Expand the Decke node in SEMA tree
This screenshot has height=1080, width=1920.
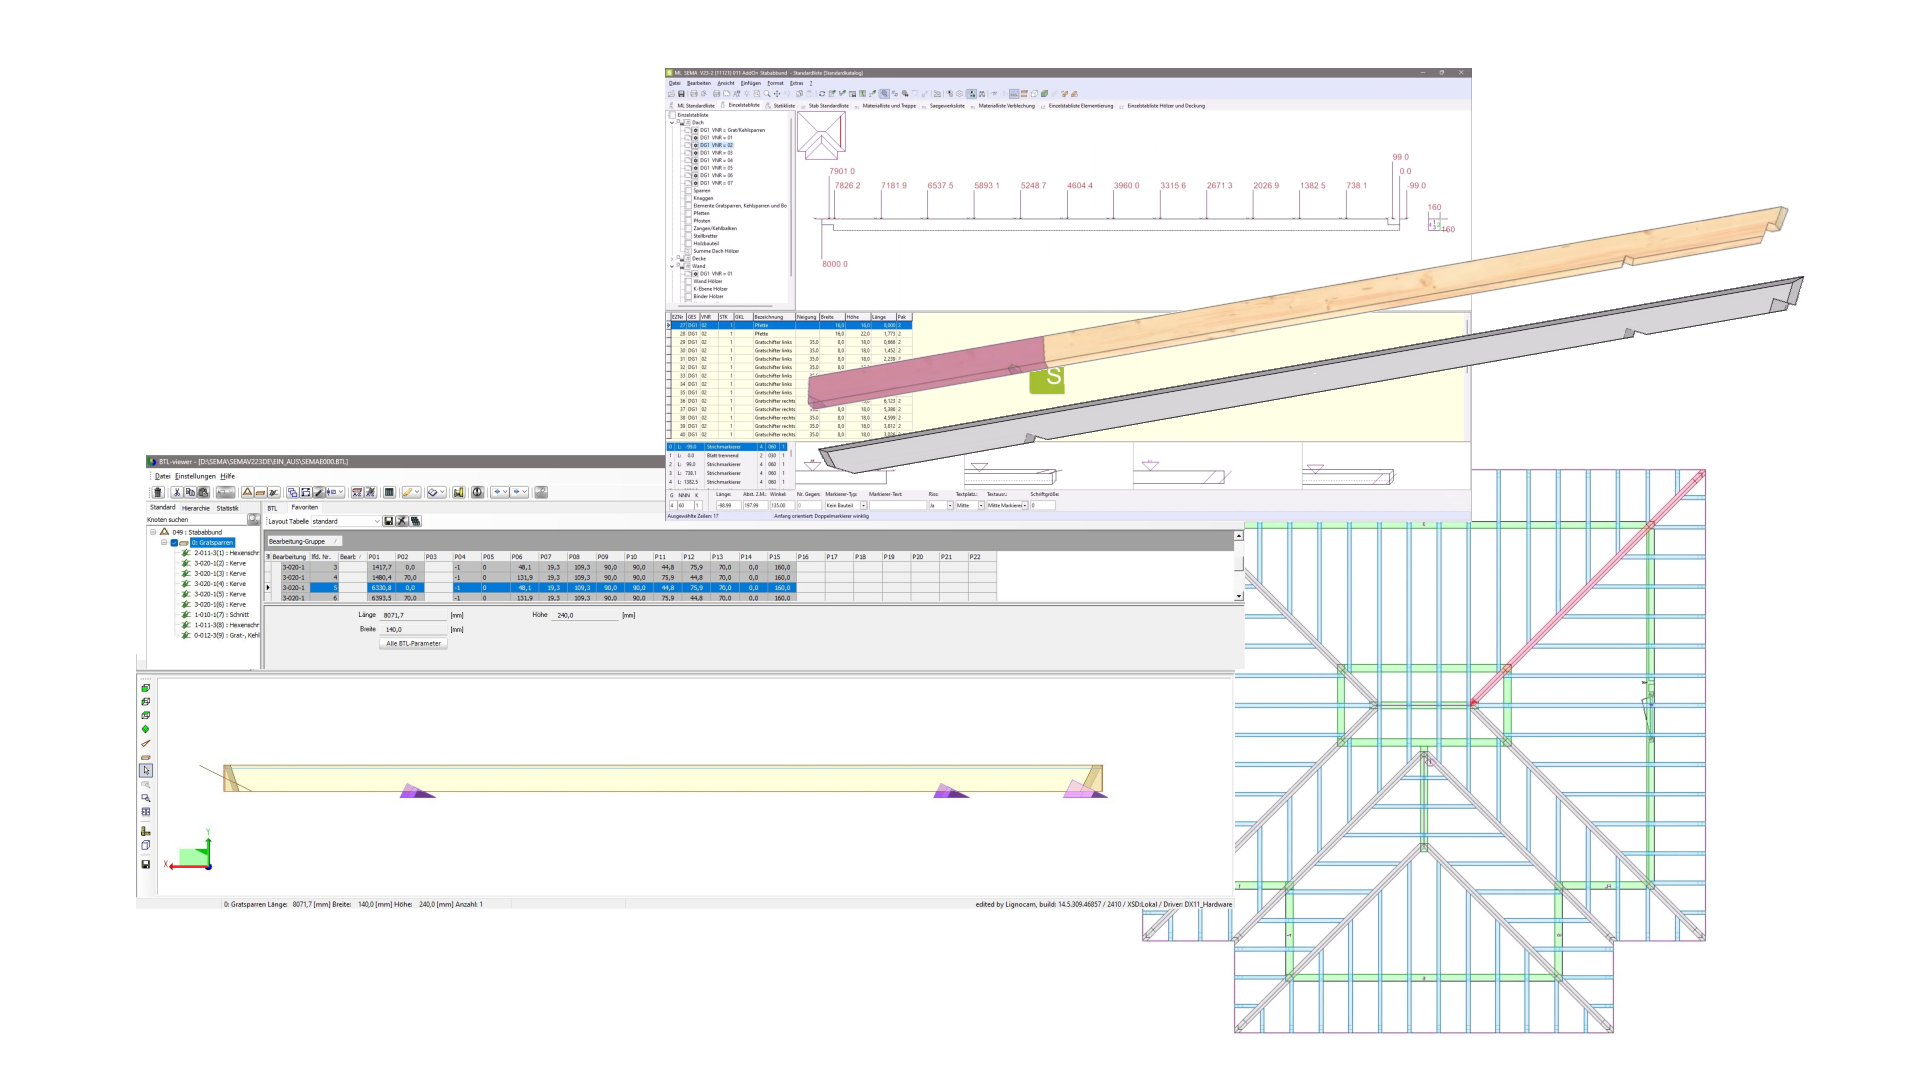(672, 259)
